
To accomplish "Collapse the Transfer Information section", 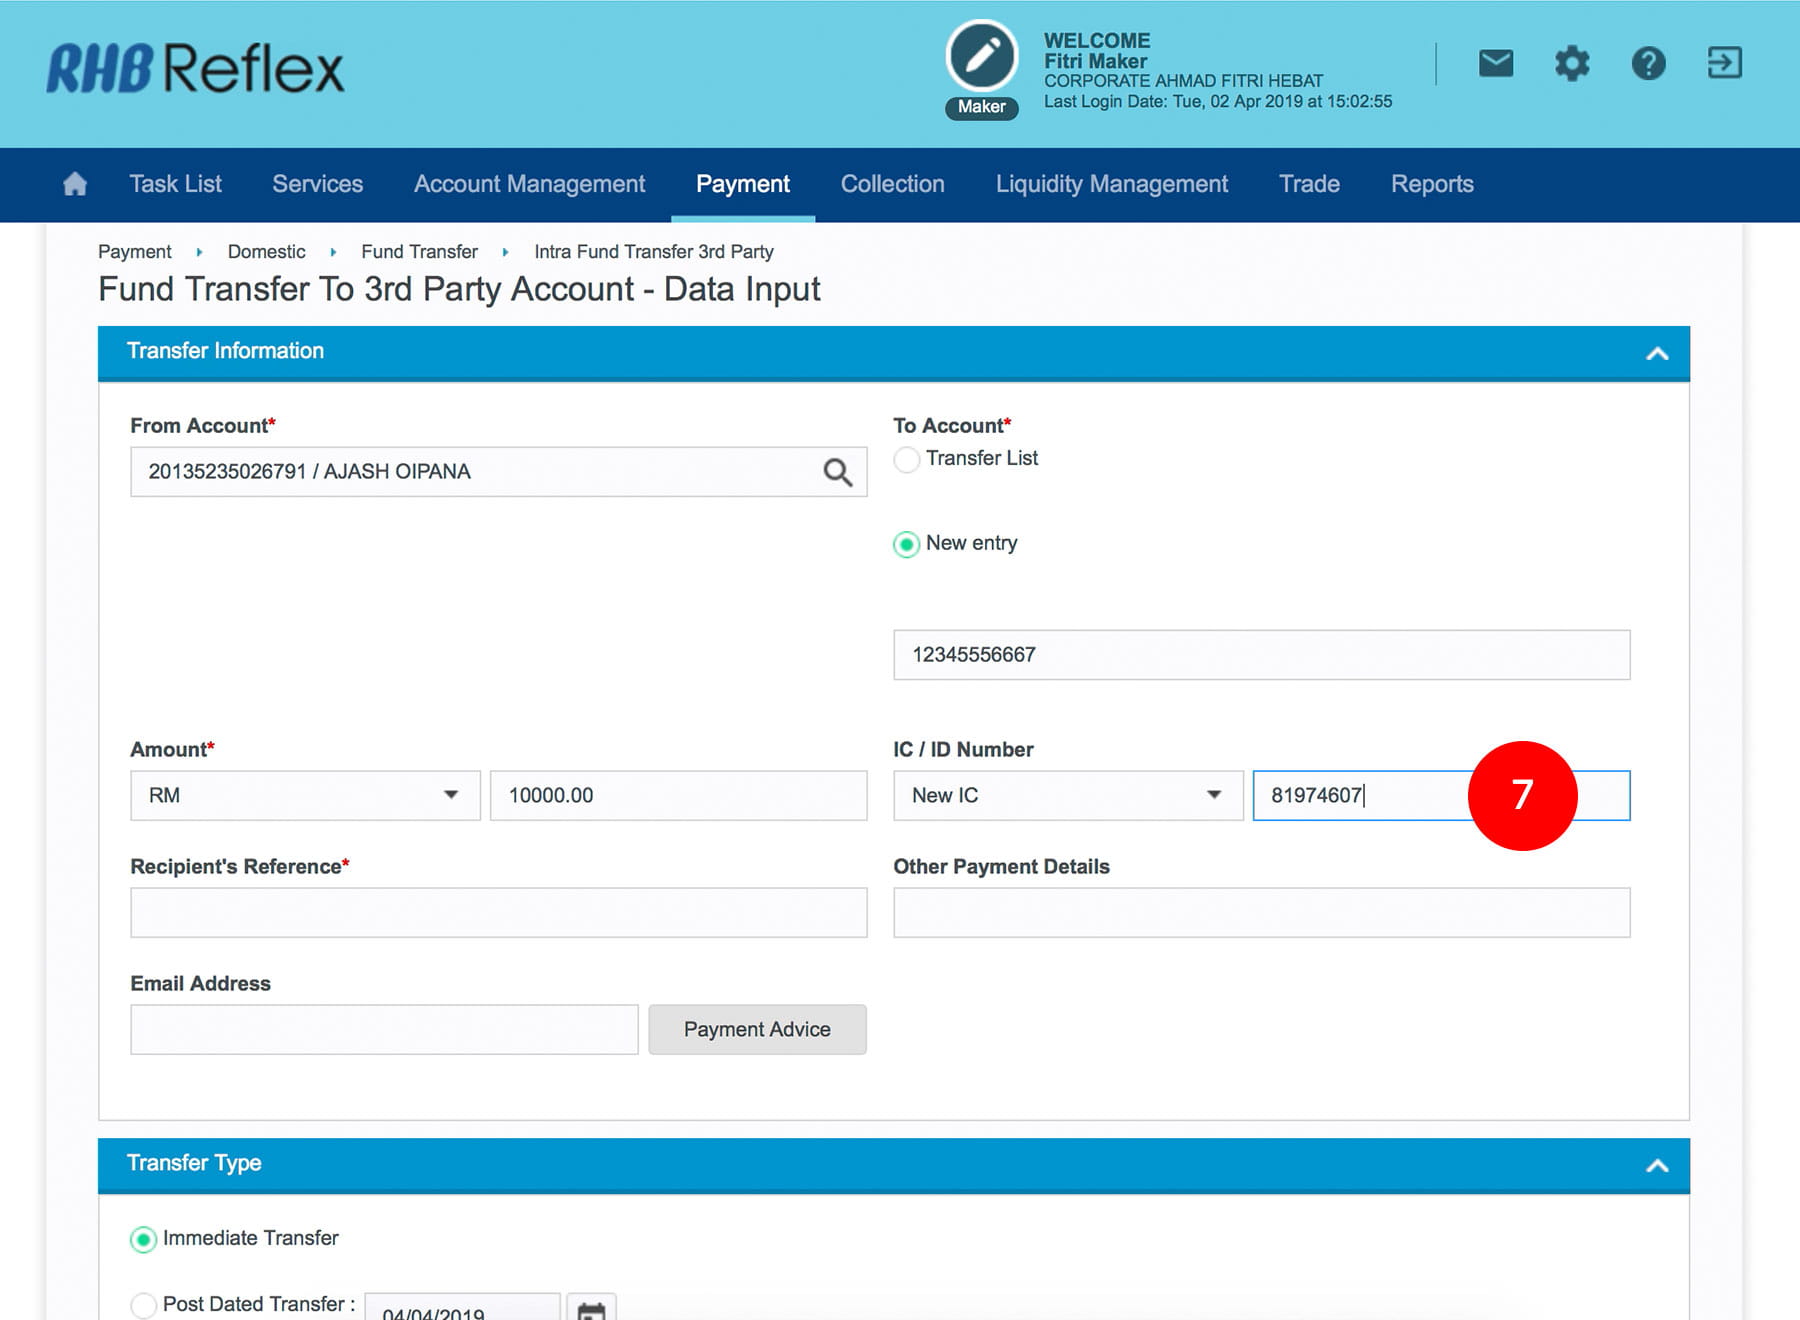I will point(1656,353).
